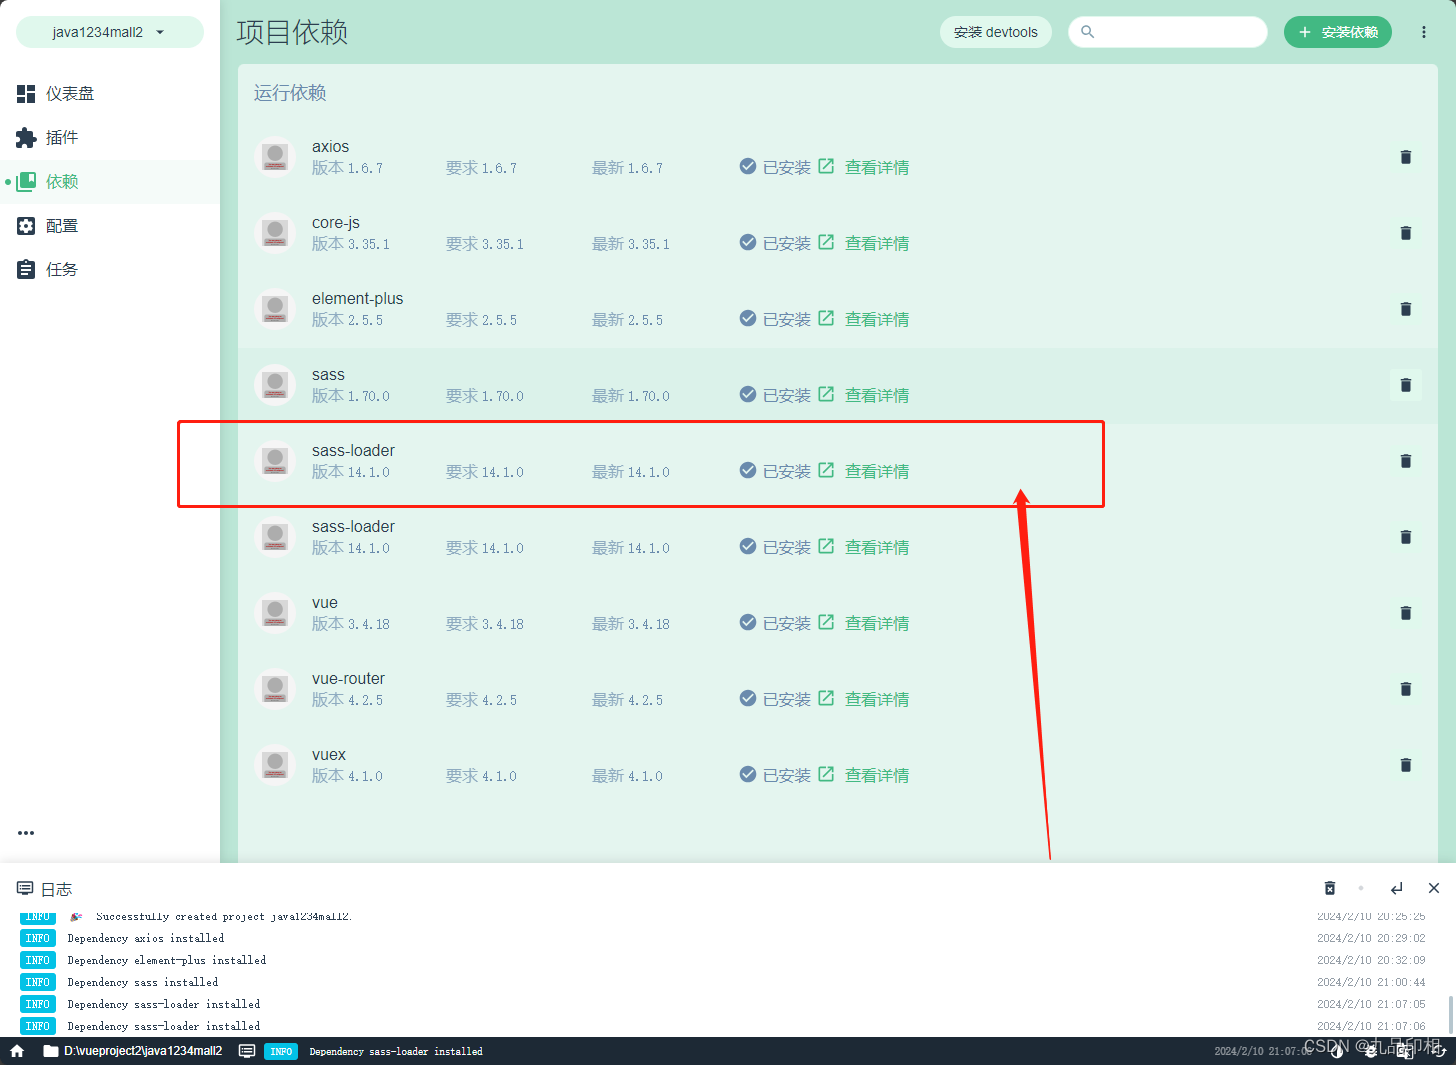The image size is (1456, 1065).
Task: Click the 安装 devtools button
Action: point(996,32)
